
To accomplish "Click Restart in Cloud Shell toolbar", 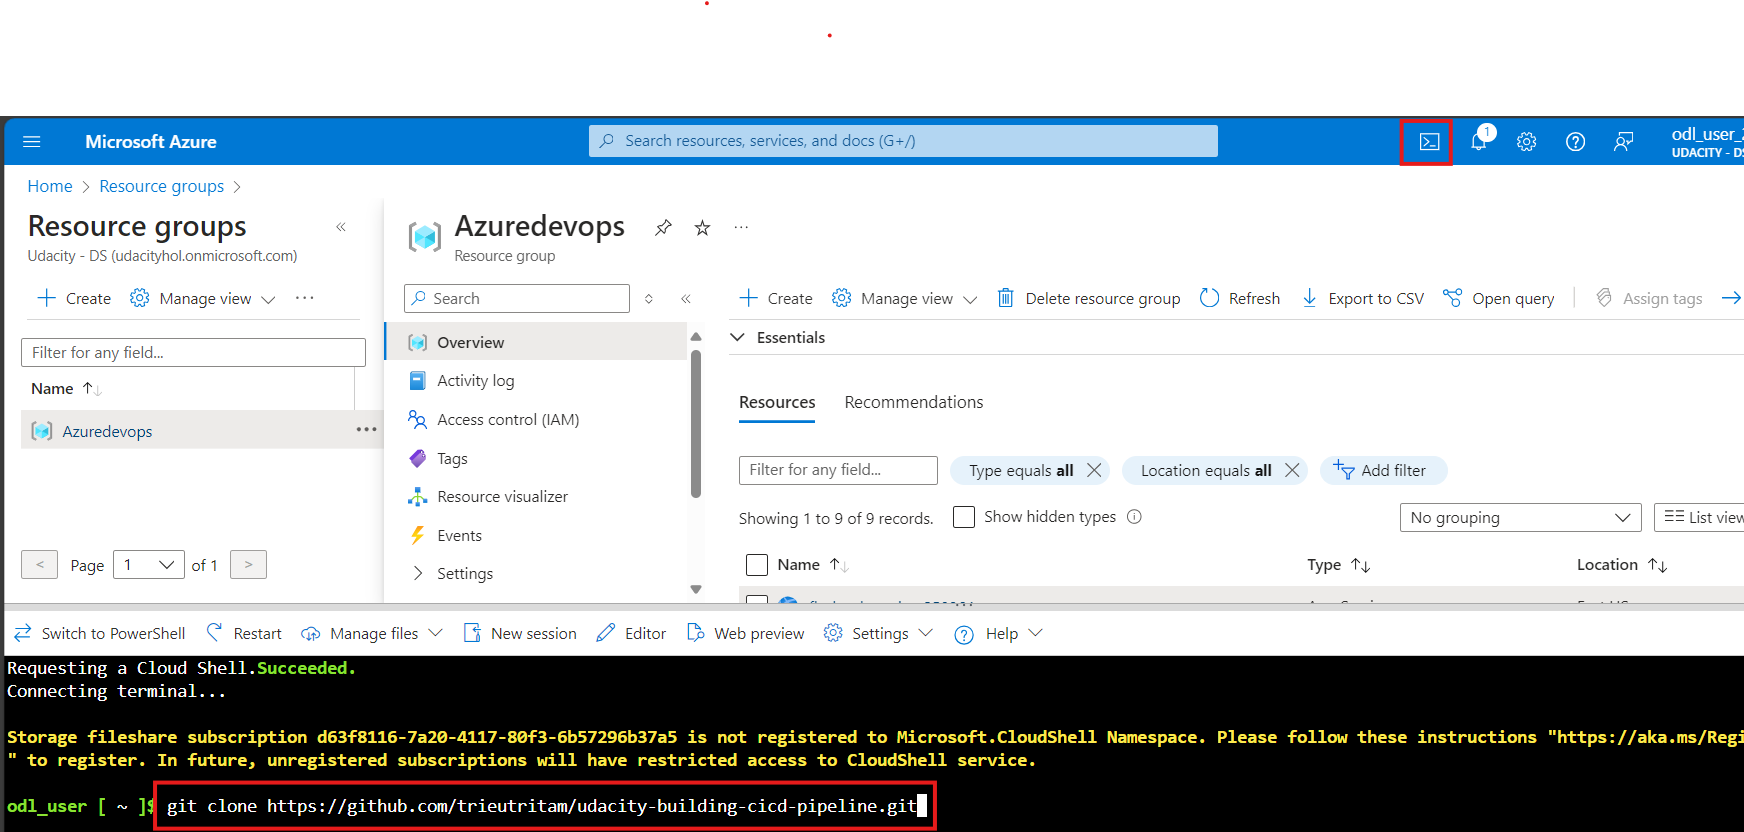I will 244,633.
